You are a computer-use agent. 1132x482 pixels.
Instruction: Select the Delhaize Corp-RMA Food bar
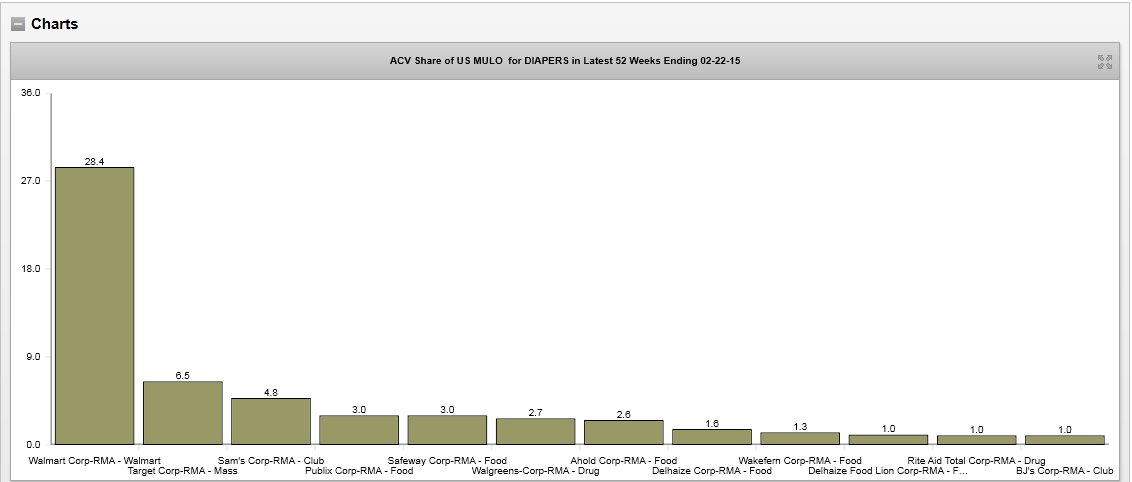(x=711, y=437)
